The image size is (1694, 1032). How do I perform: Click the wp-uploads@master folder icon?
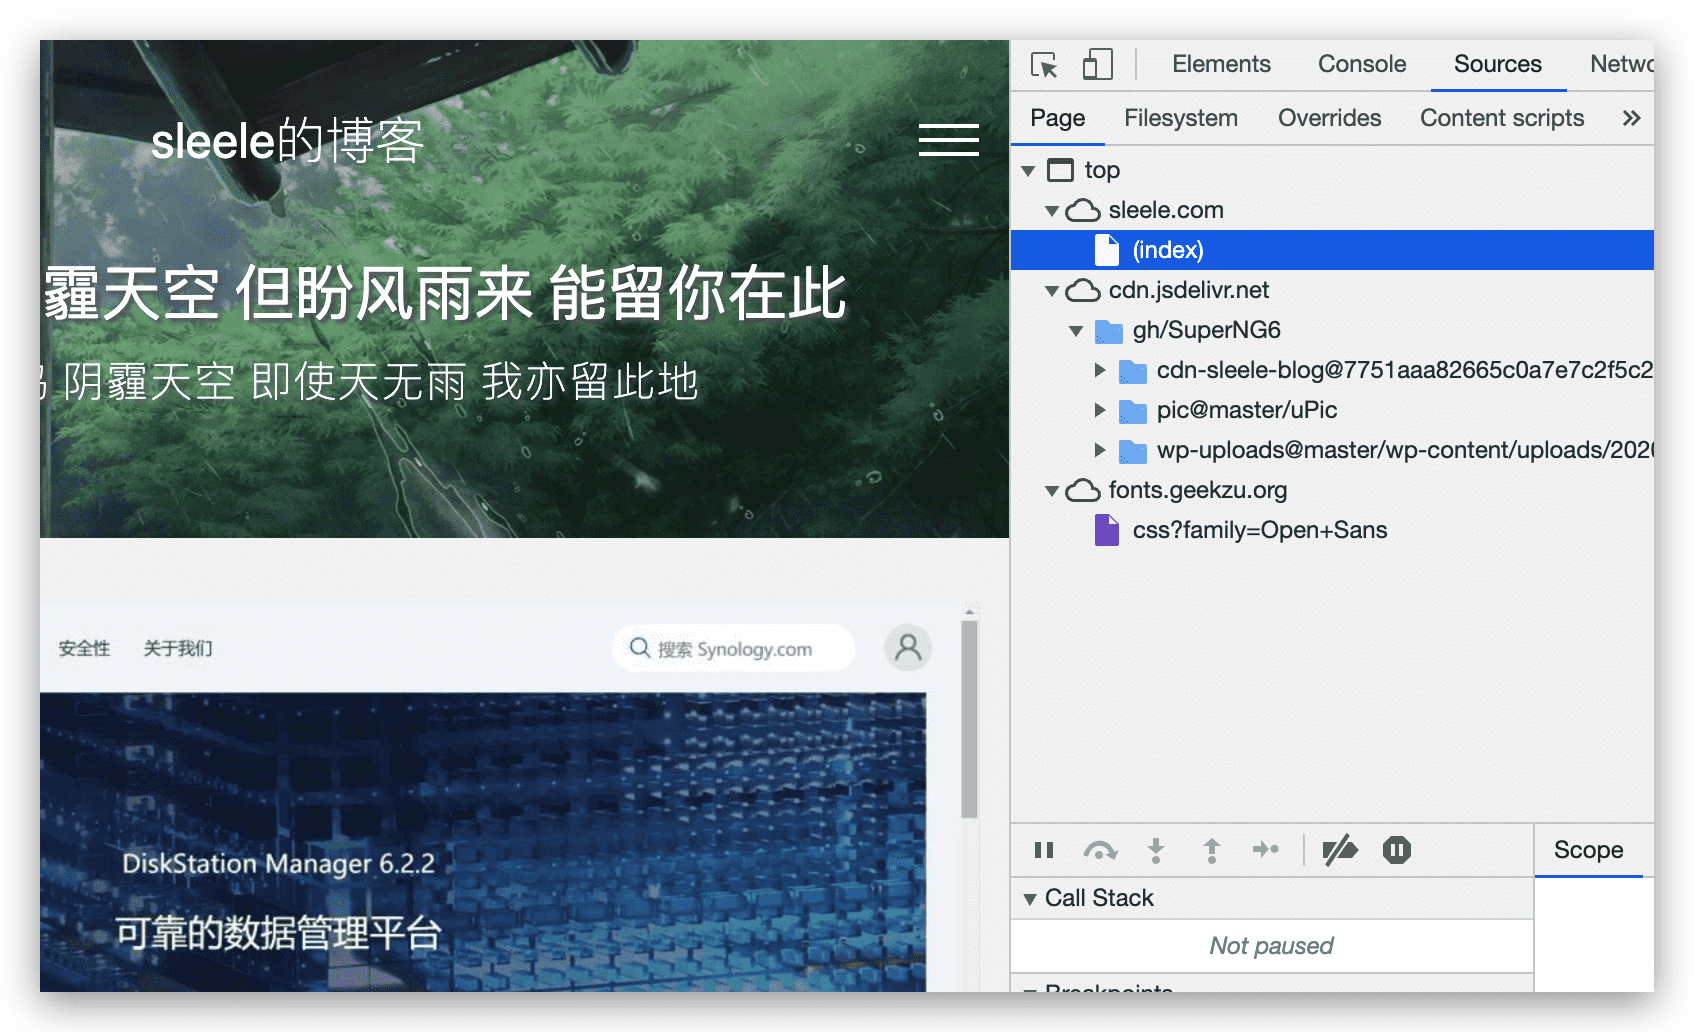(1132, 451)
